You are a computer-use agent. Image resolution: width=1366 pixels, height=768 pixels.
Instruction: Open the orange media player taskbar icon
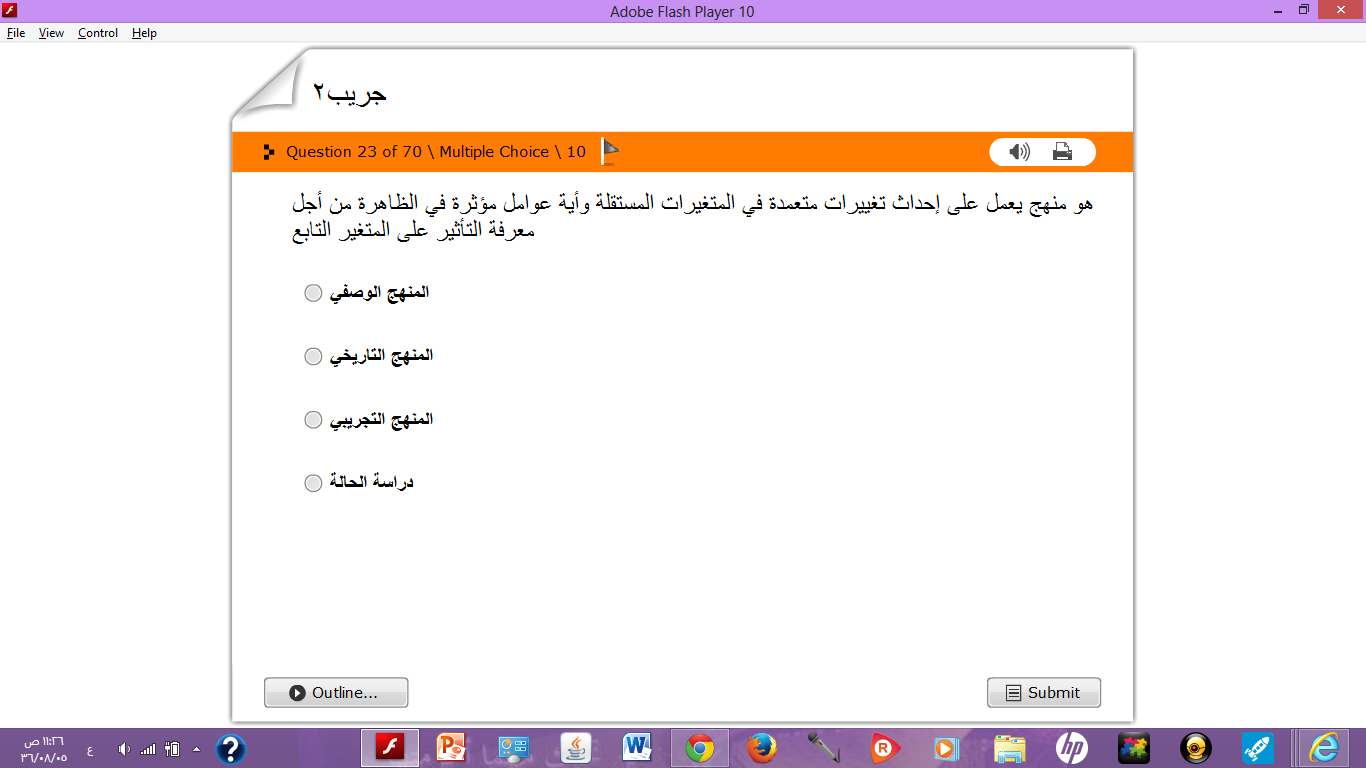pos(946,748)
